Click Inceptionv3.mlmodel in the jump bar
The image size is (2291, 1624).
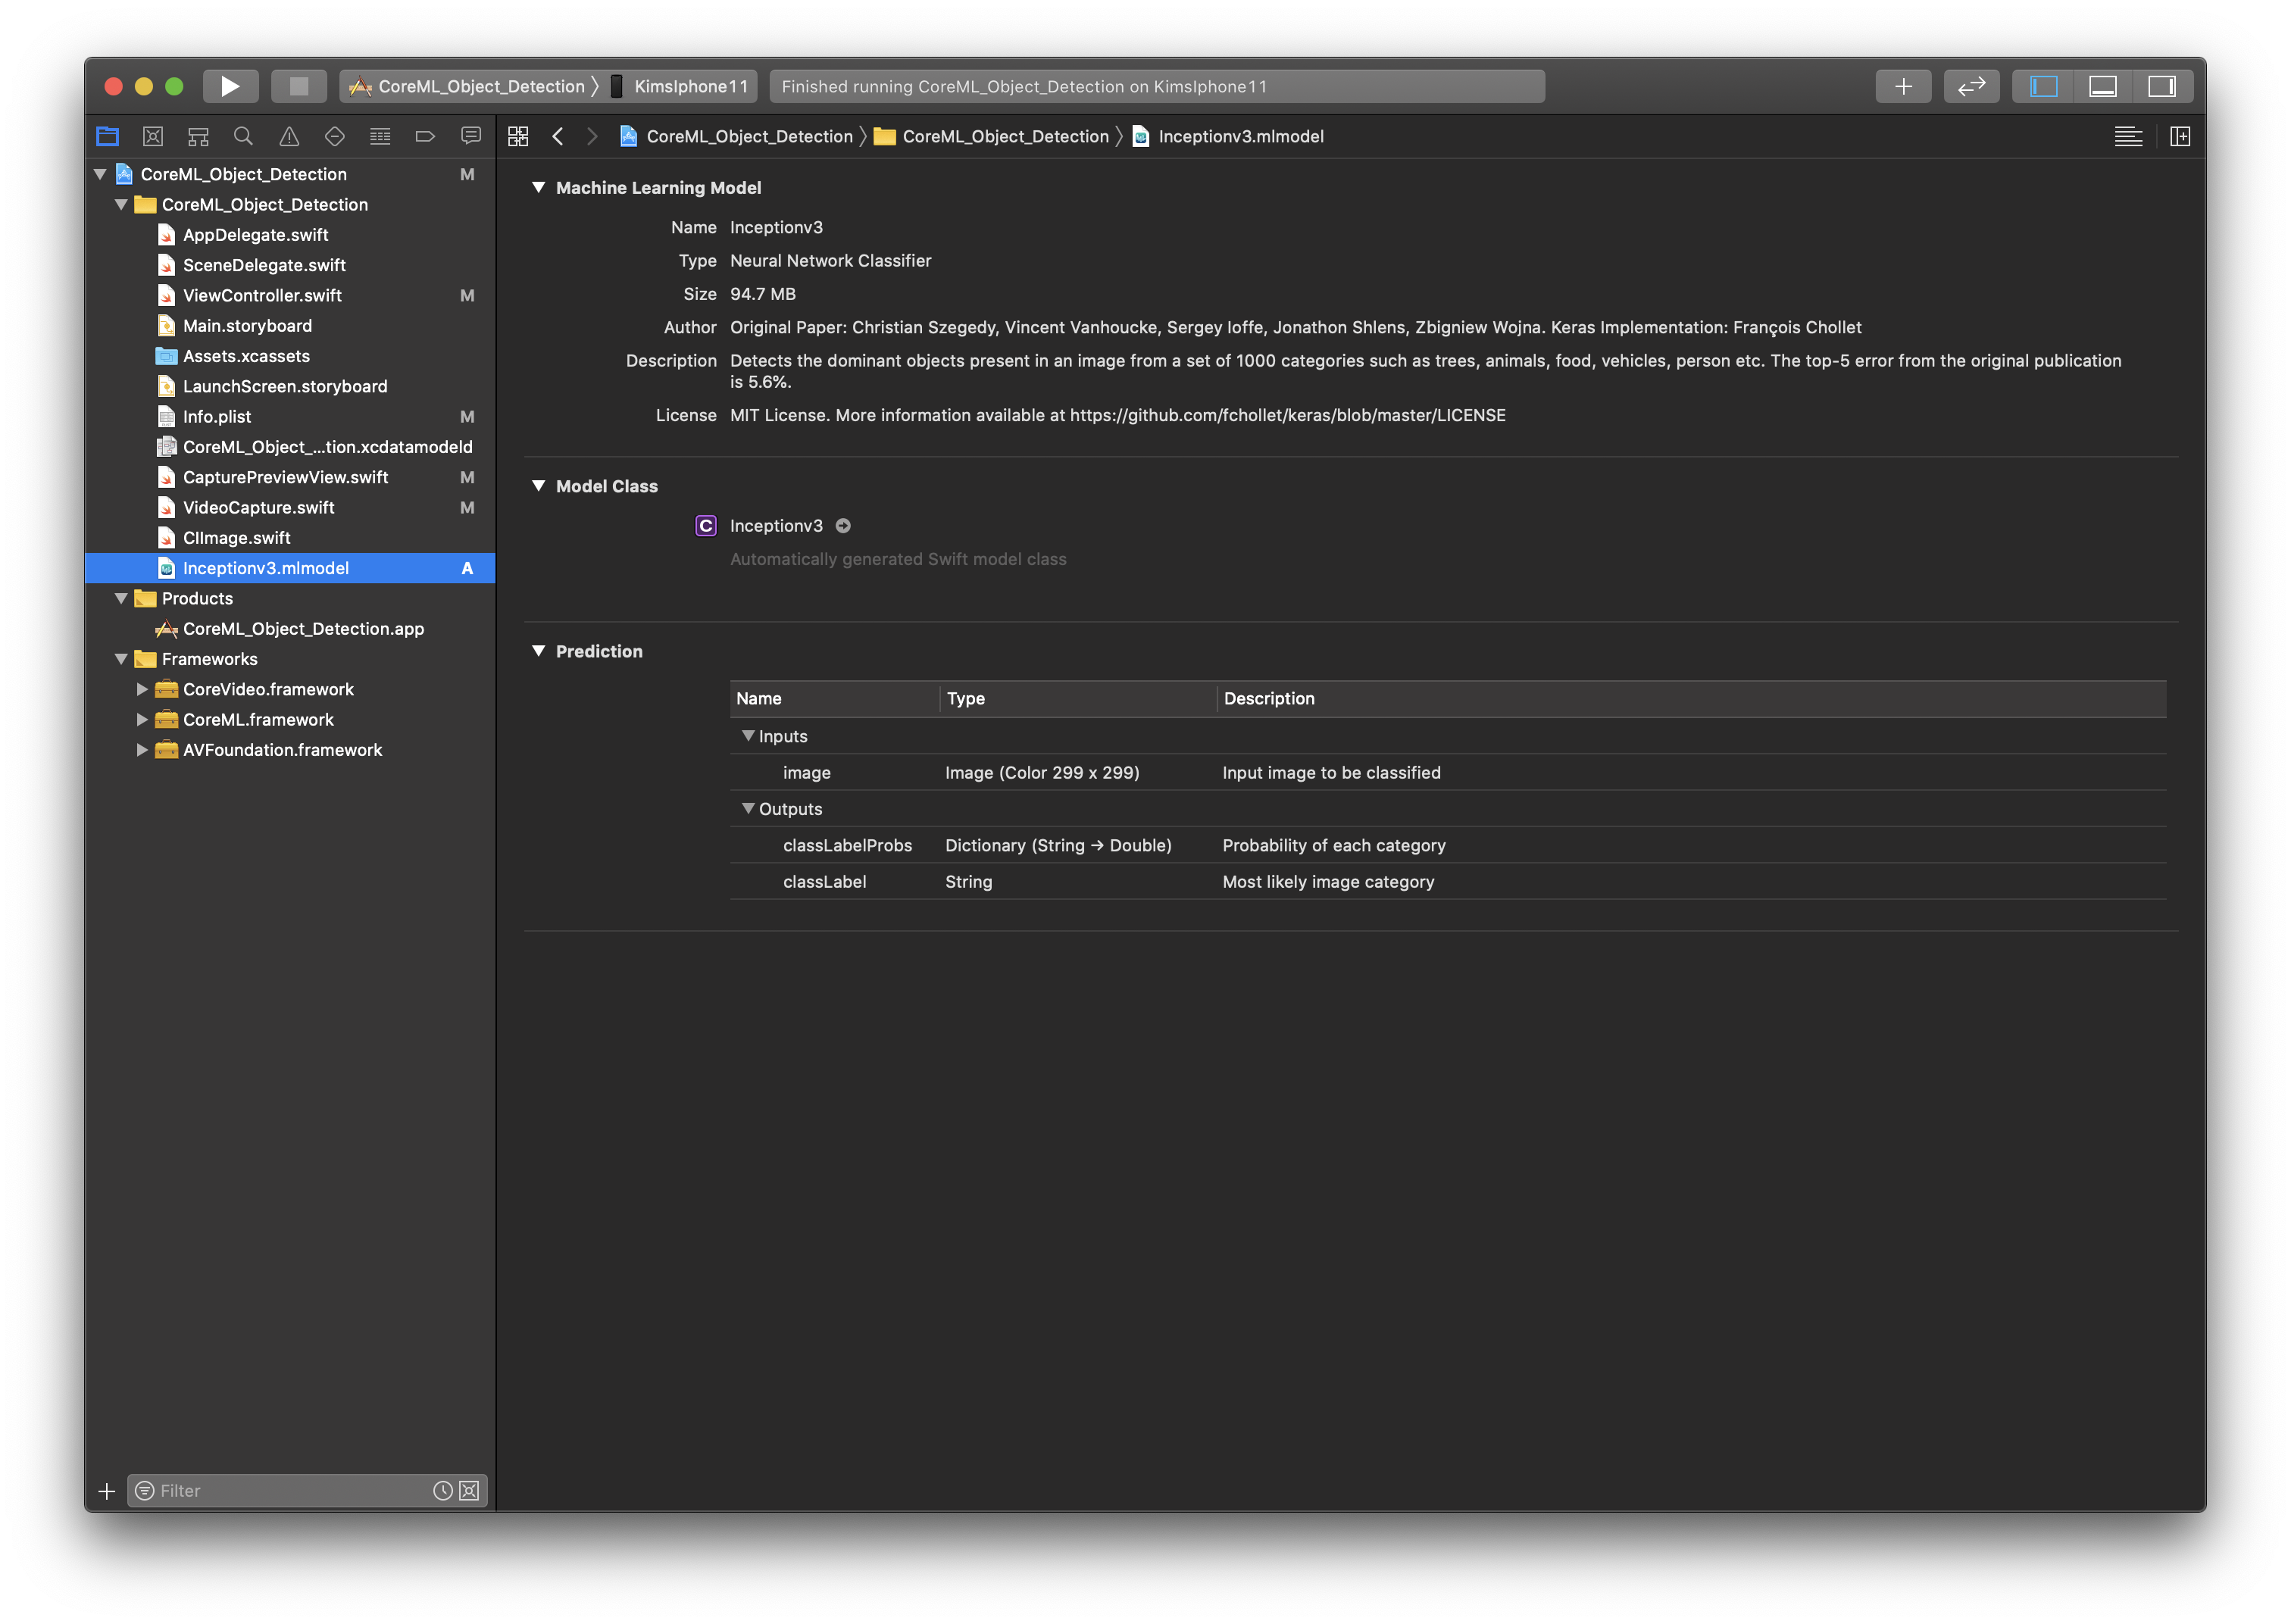1240,136
